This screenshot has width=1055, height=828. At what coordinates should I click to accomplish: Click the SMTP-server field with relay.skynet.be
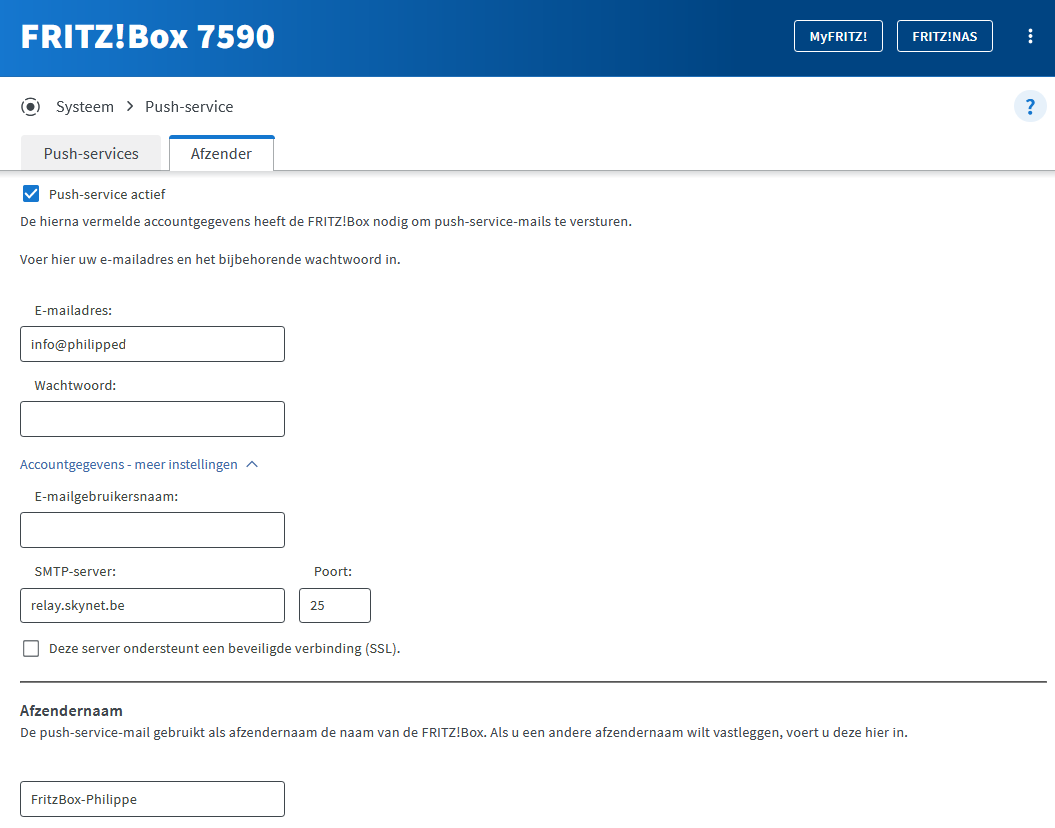[x=152, y=606]
